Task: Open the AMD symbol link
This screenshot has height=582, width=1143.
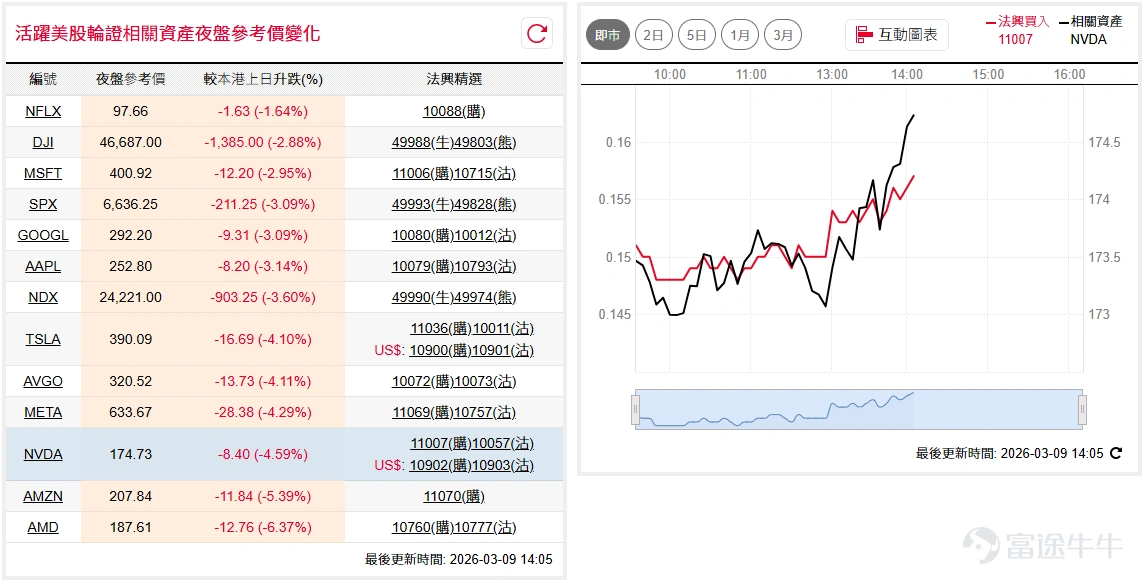Action: 43,527
